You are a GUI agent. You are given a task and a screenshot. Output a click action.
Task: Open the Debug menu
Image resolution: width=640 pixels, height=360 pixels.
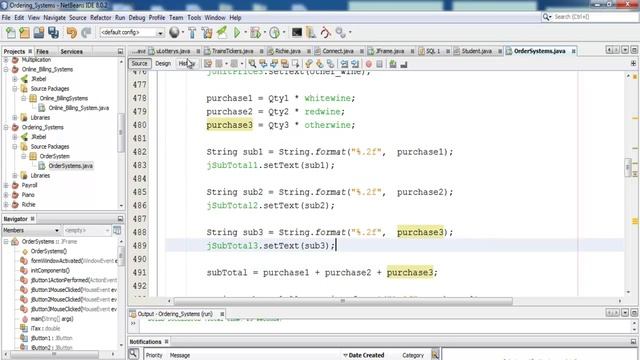[137, 18]
